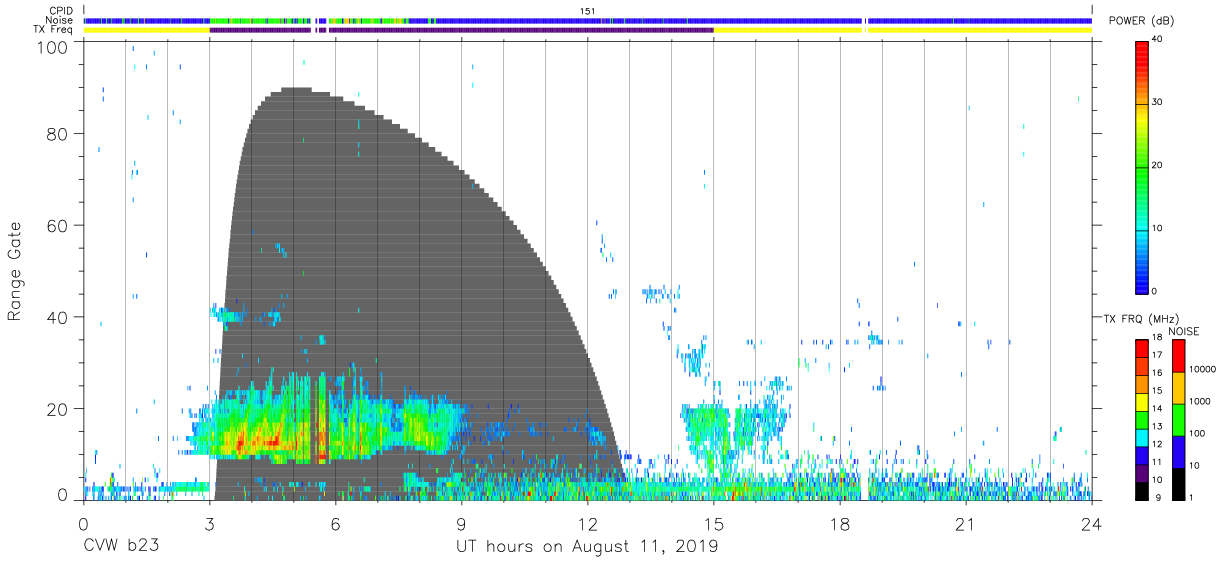Click the TX FRQ (MHz) color scale bar
This screenshot has height=567, width=1228.
point(1142,418)
